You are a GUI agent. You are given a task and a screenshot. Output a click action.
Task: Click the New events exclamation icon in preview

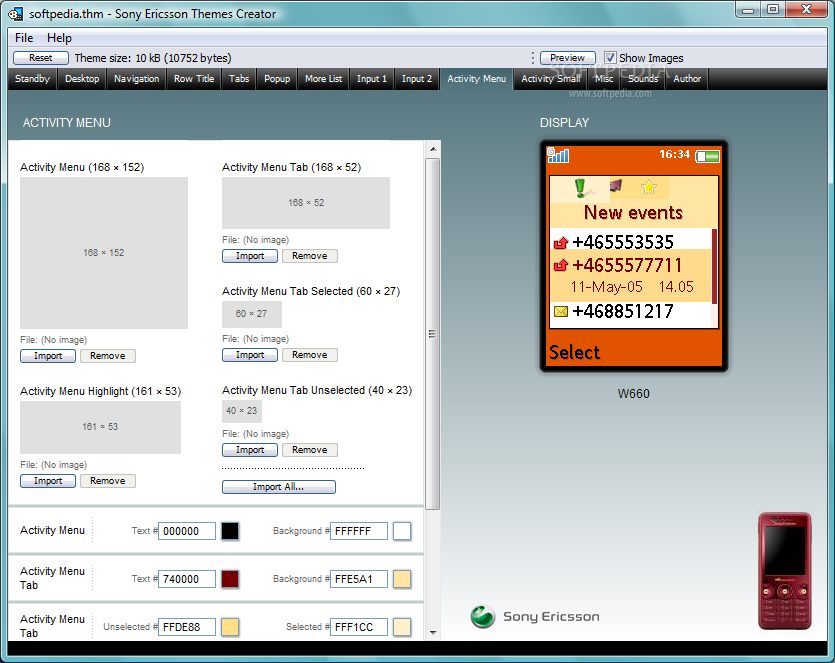(579, 188)
